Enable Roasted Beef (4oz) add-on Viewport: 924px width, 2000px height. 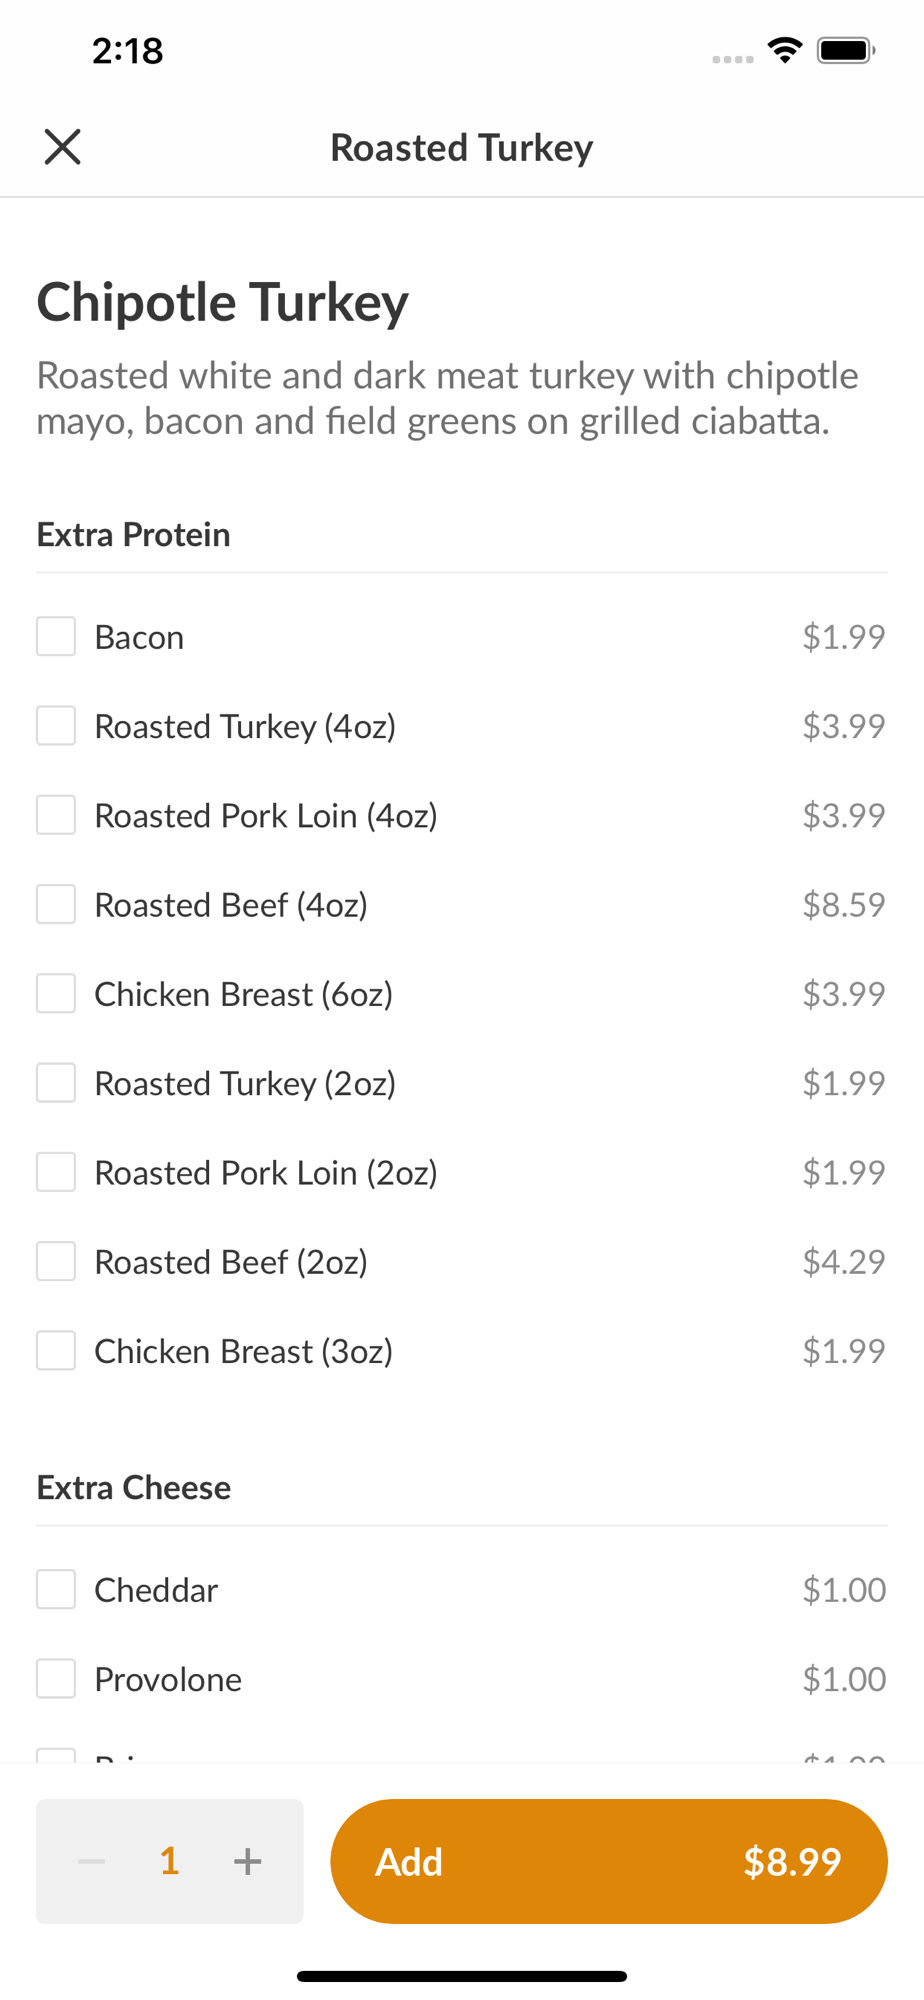[56, 904]
